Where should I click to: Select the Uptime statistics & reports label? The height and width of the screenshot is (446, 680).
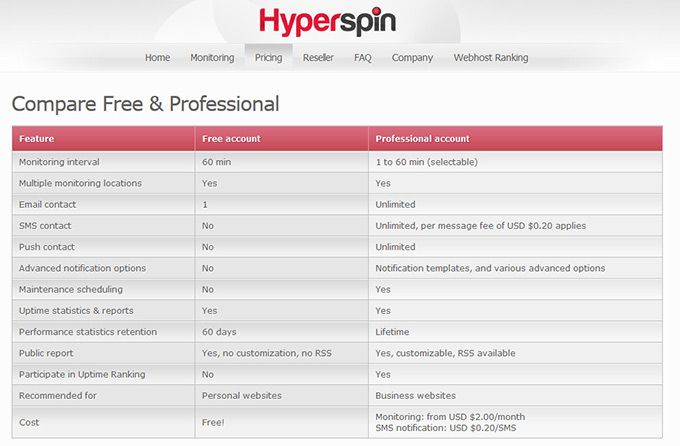(76, 311)
